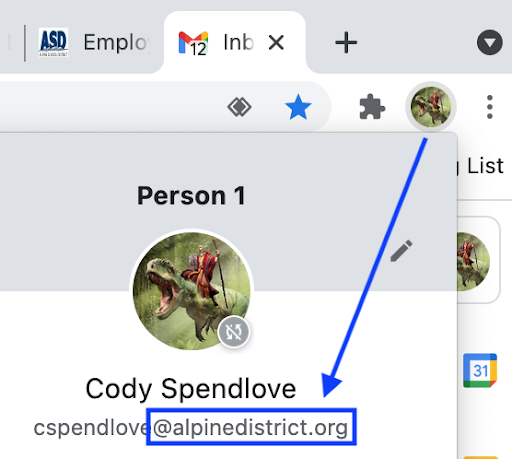Click the cspendlove@alpinedistrict.org email address
512x459 pixels.
click(x=191, y=427)
